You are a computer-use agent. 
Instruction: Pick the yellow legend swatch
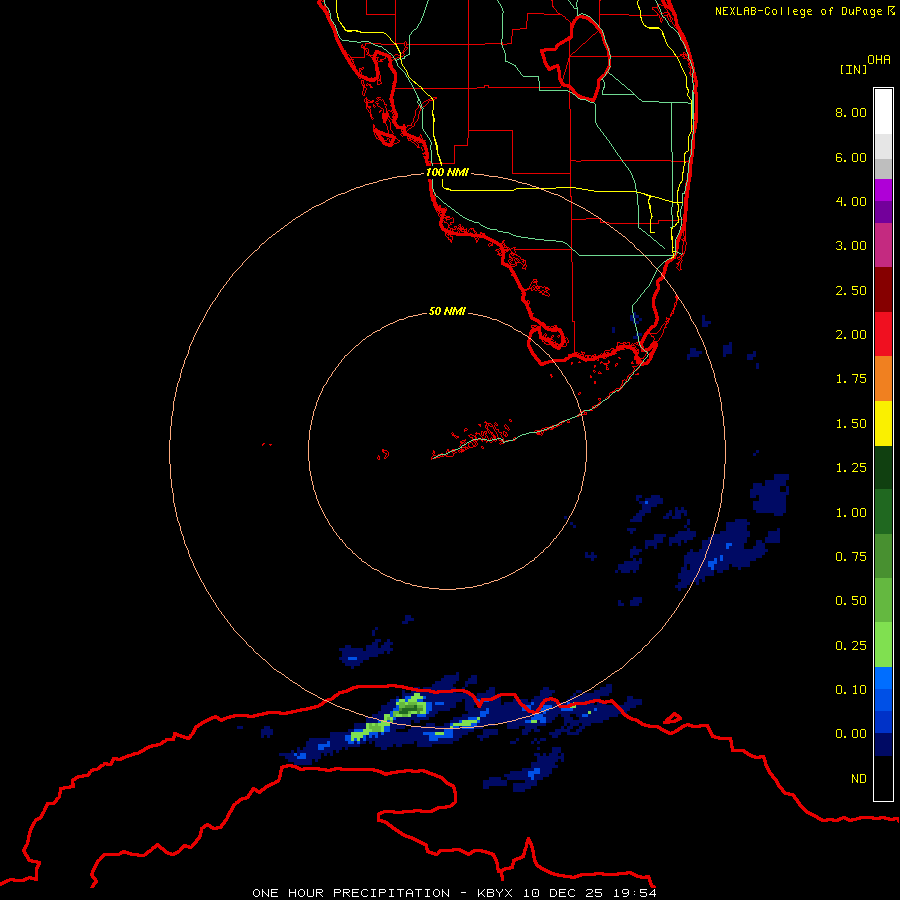point(883,424)
